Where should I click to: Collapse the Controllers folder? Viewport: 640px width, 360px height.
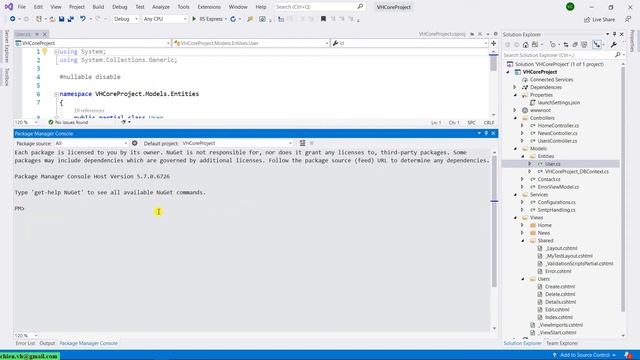click(x=515, y=118)
